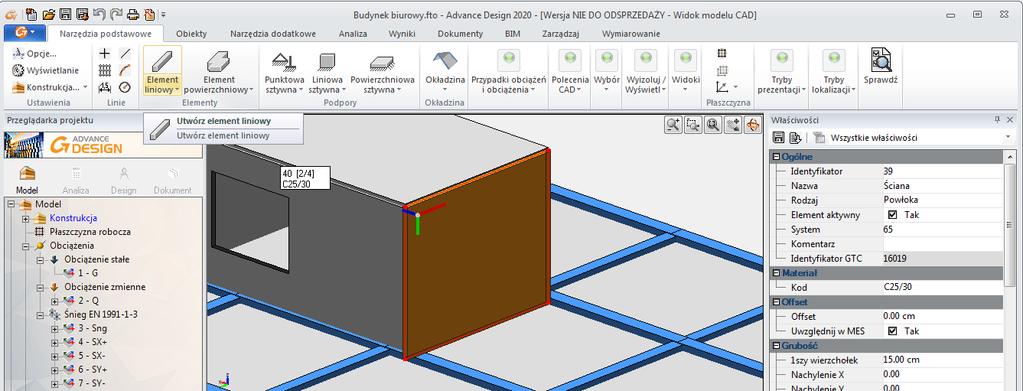Toggle the Element aktywny checkbox
The height and width of the screenshot is (391, 1023).
(x=893, y=215)
